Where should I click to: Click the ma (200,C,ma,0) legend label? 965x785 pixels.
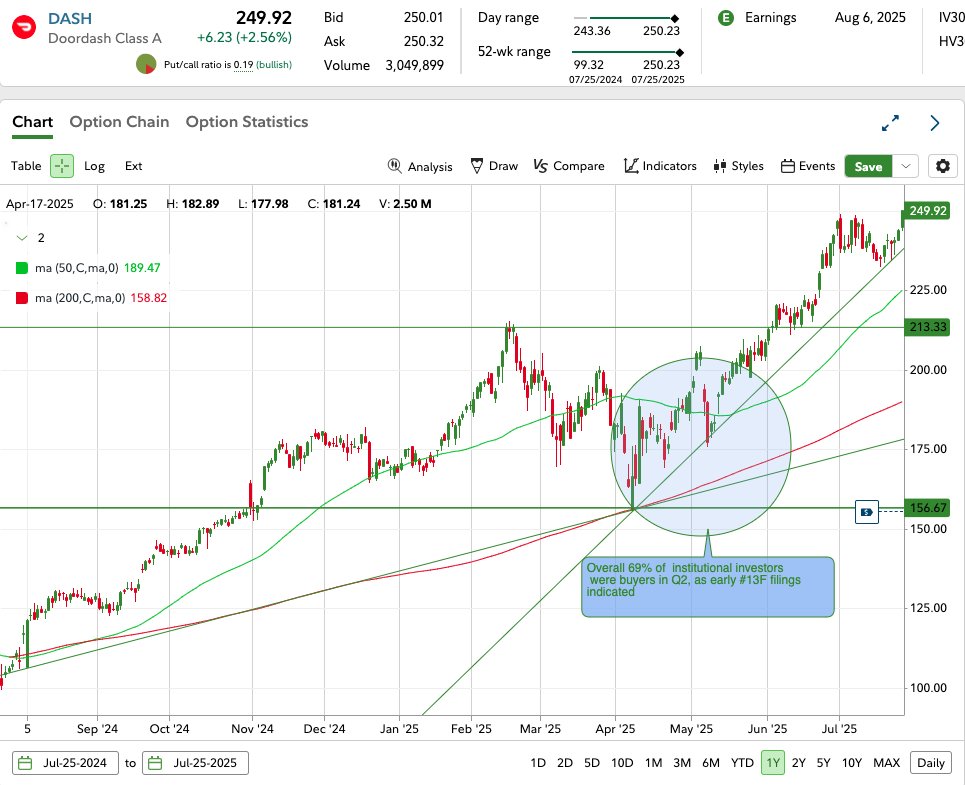click(80, 298)
